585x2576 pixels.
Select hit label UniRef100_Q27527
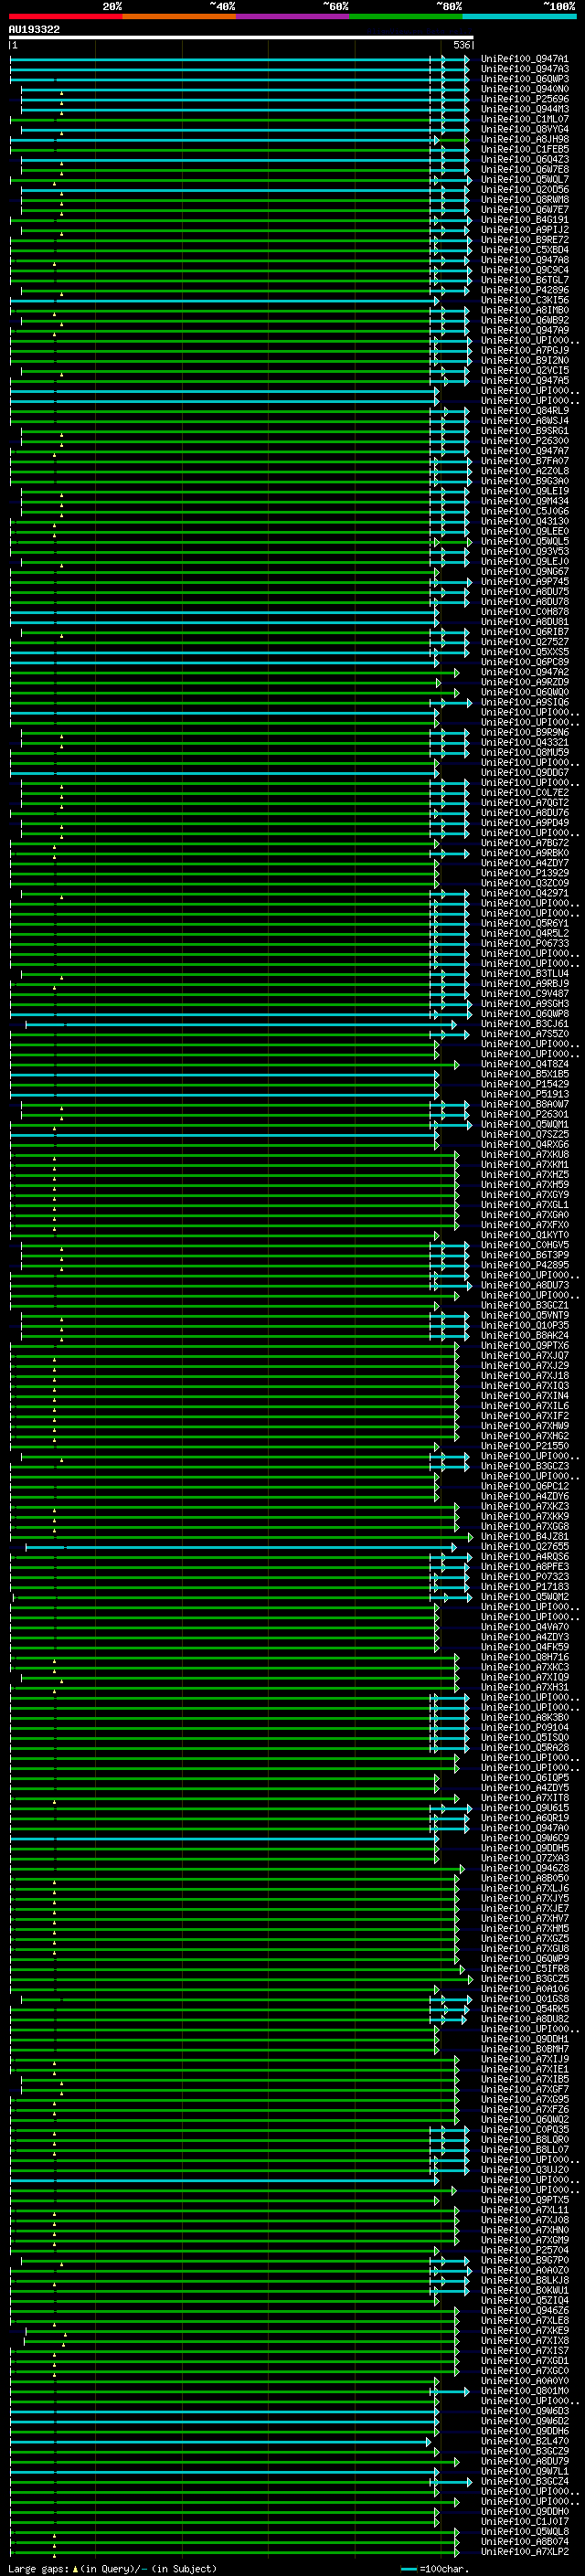point(524,642)
